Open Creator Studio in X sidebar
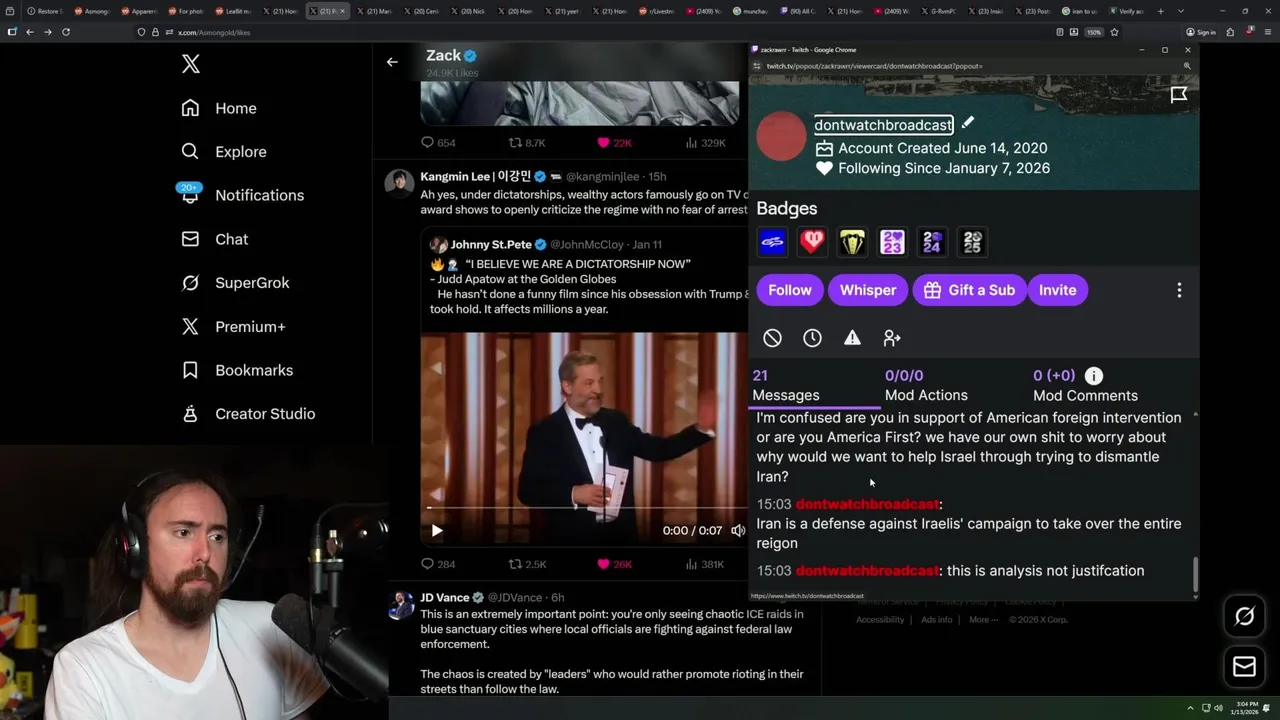The image size is (1280, 720). [248, 414]
